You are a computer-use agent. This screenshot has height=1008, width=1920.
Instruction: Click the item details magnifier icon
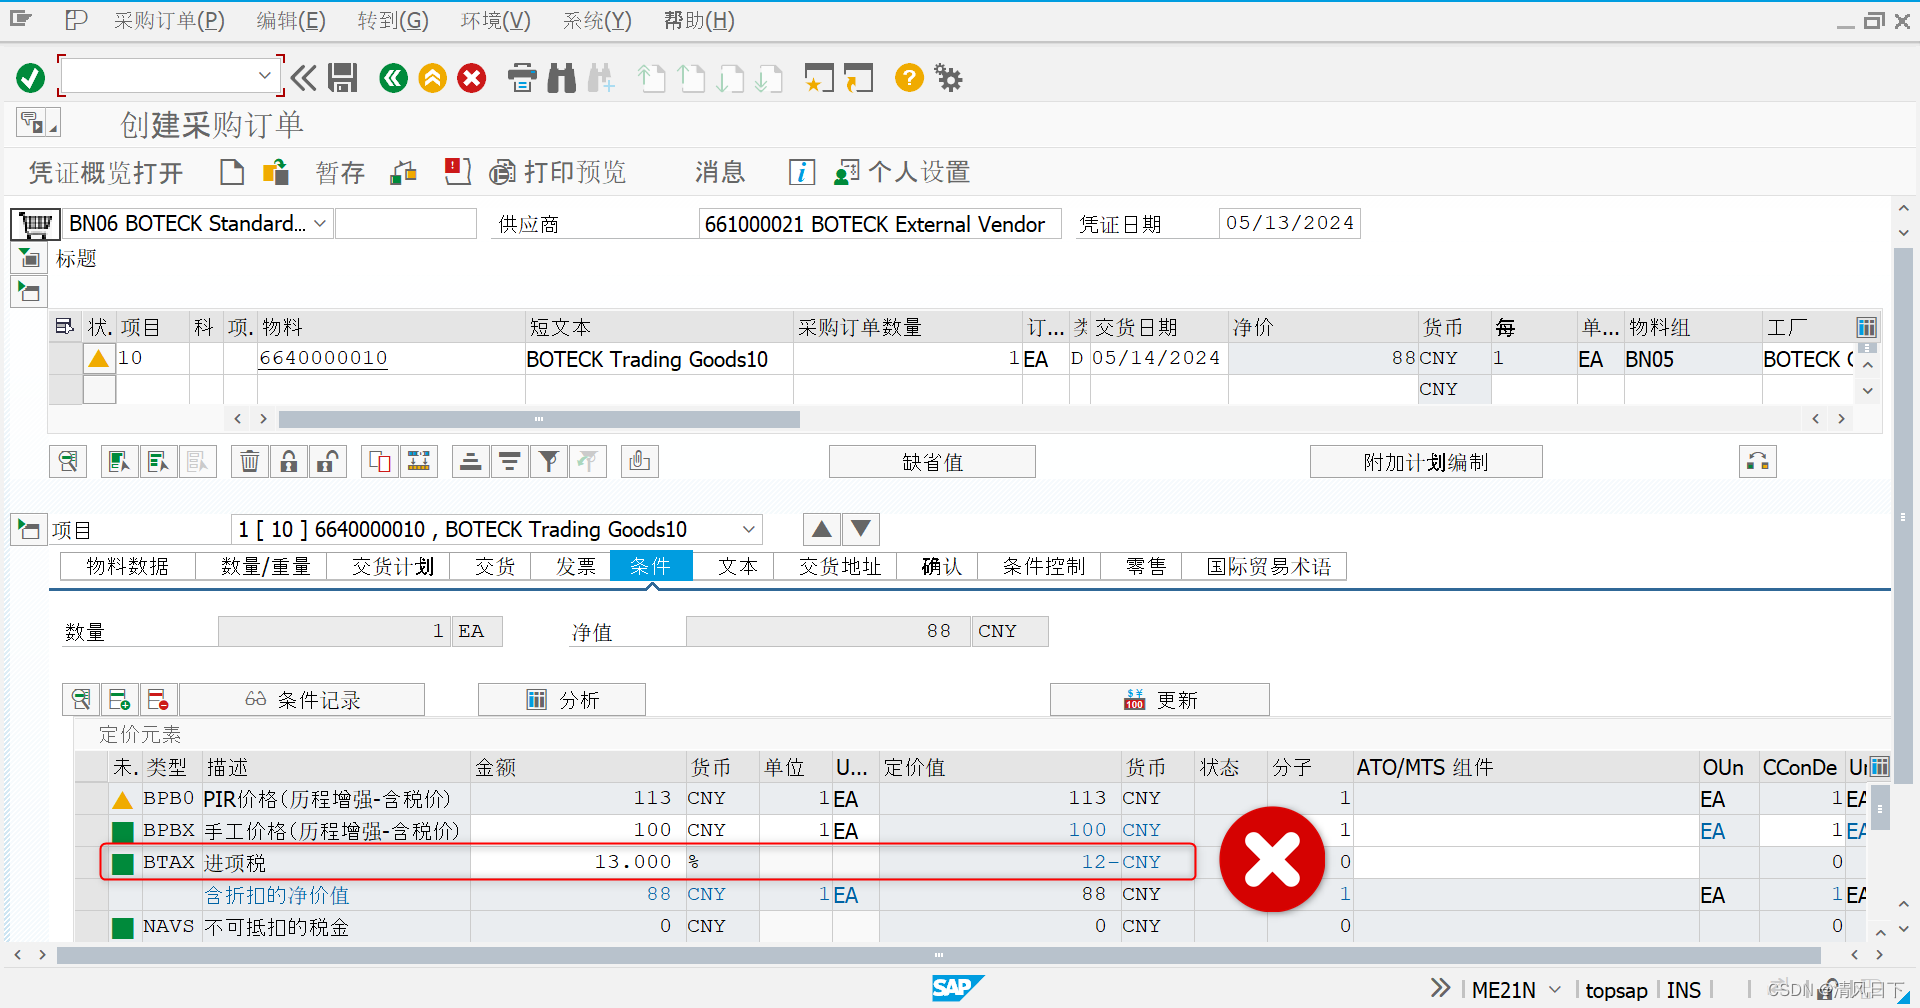(68, 461)
